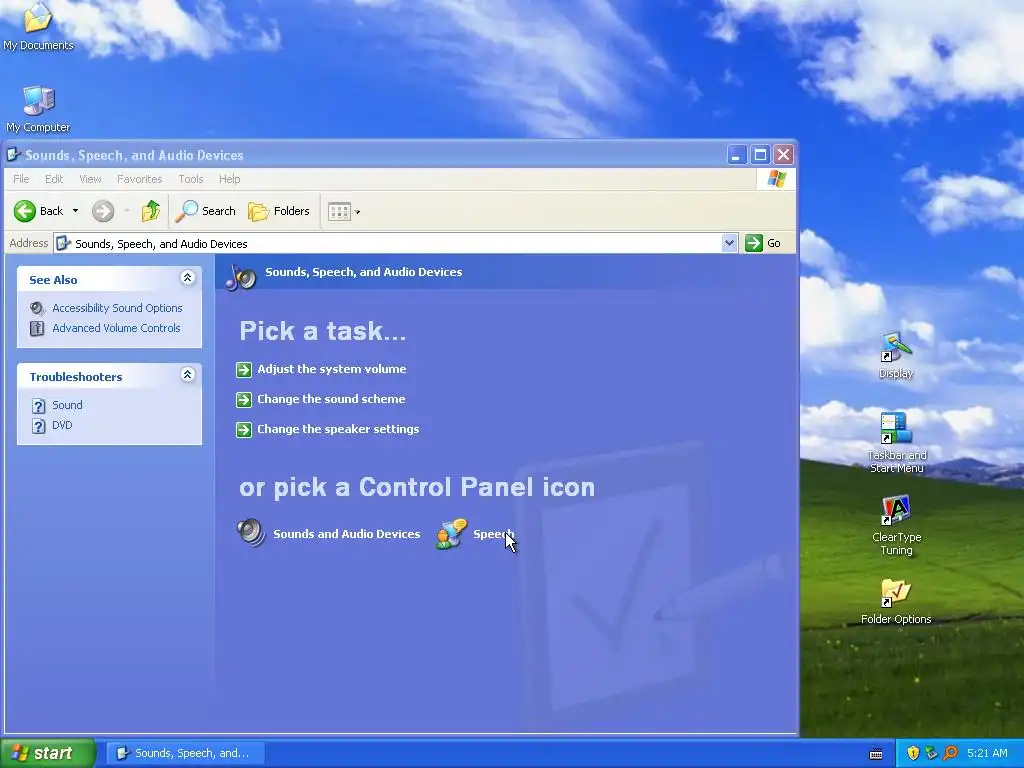Image resolution: width=1024 pixels, height=768 pixels.
Task: Click the Sounds, Speech taskbar button
Action: coord(185,753)
